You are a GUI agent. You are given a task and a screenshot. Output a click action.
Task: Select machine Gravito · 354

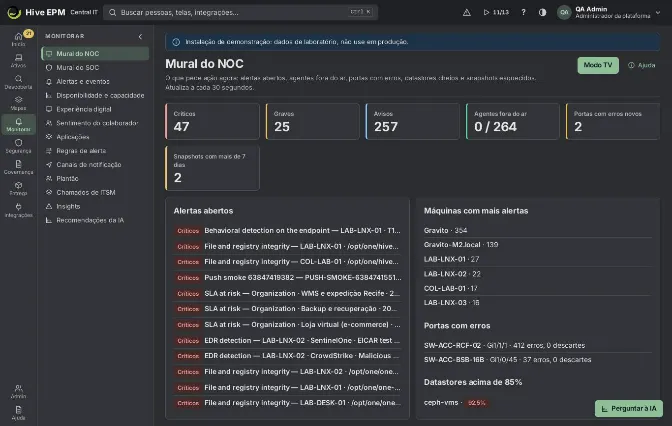coord(537,231)
